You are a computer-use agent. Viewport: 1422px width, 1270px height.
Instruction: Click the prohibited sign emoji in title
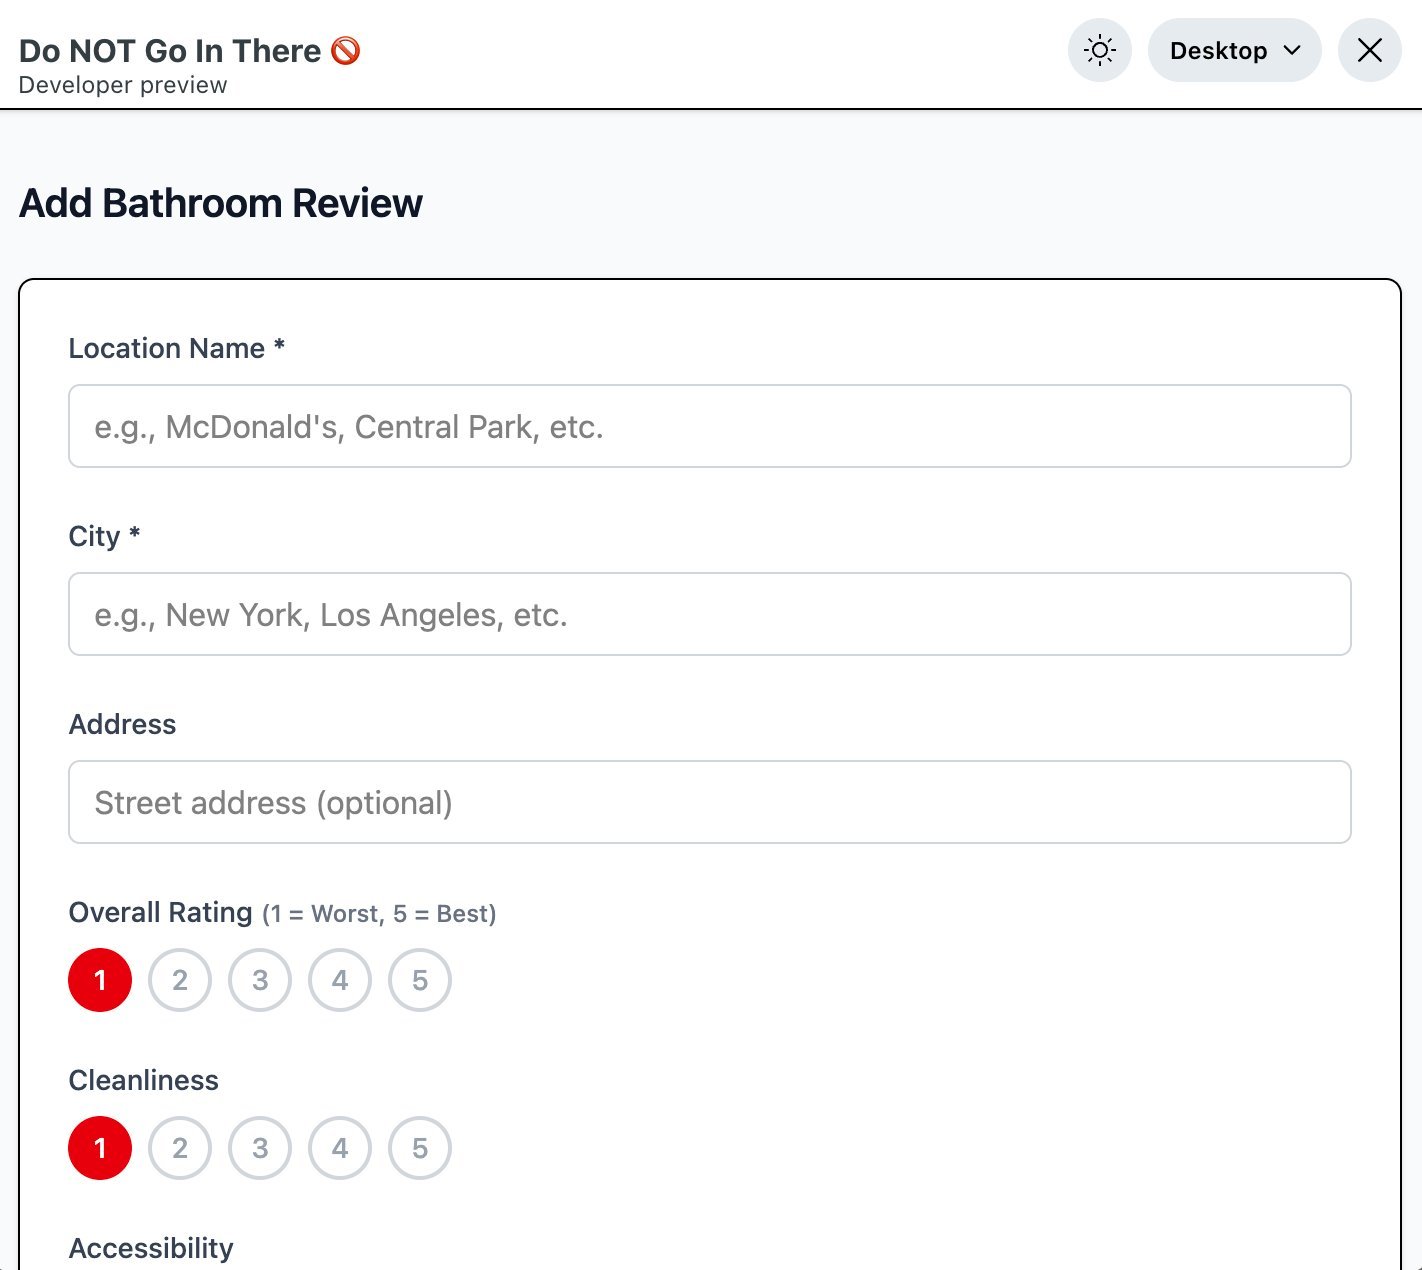345,50
